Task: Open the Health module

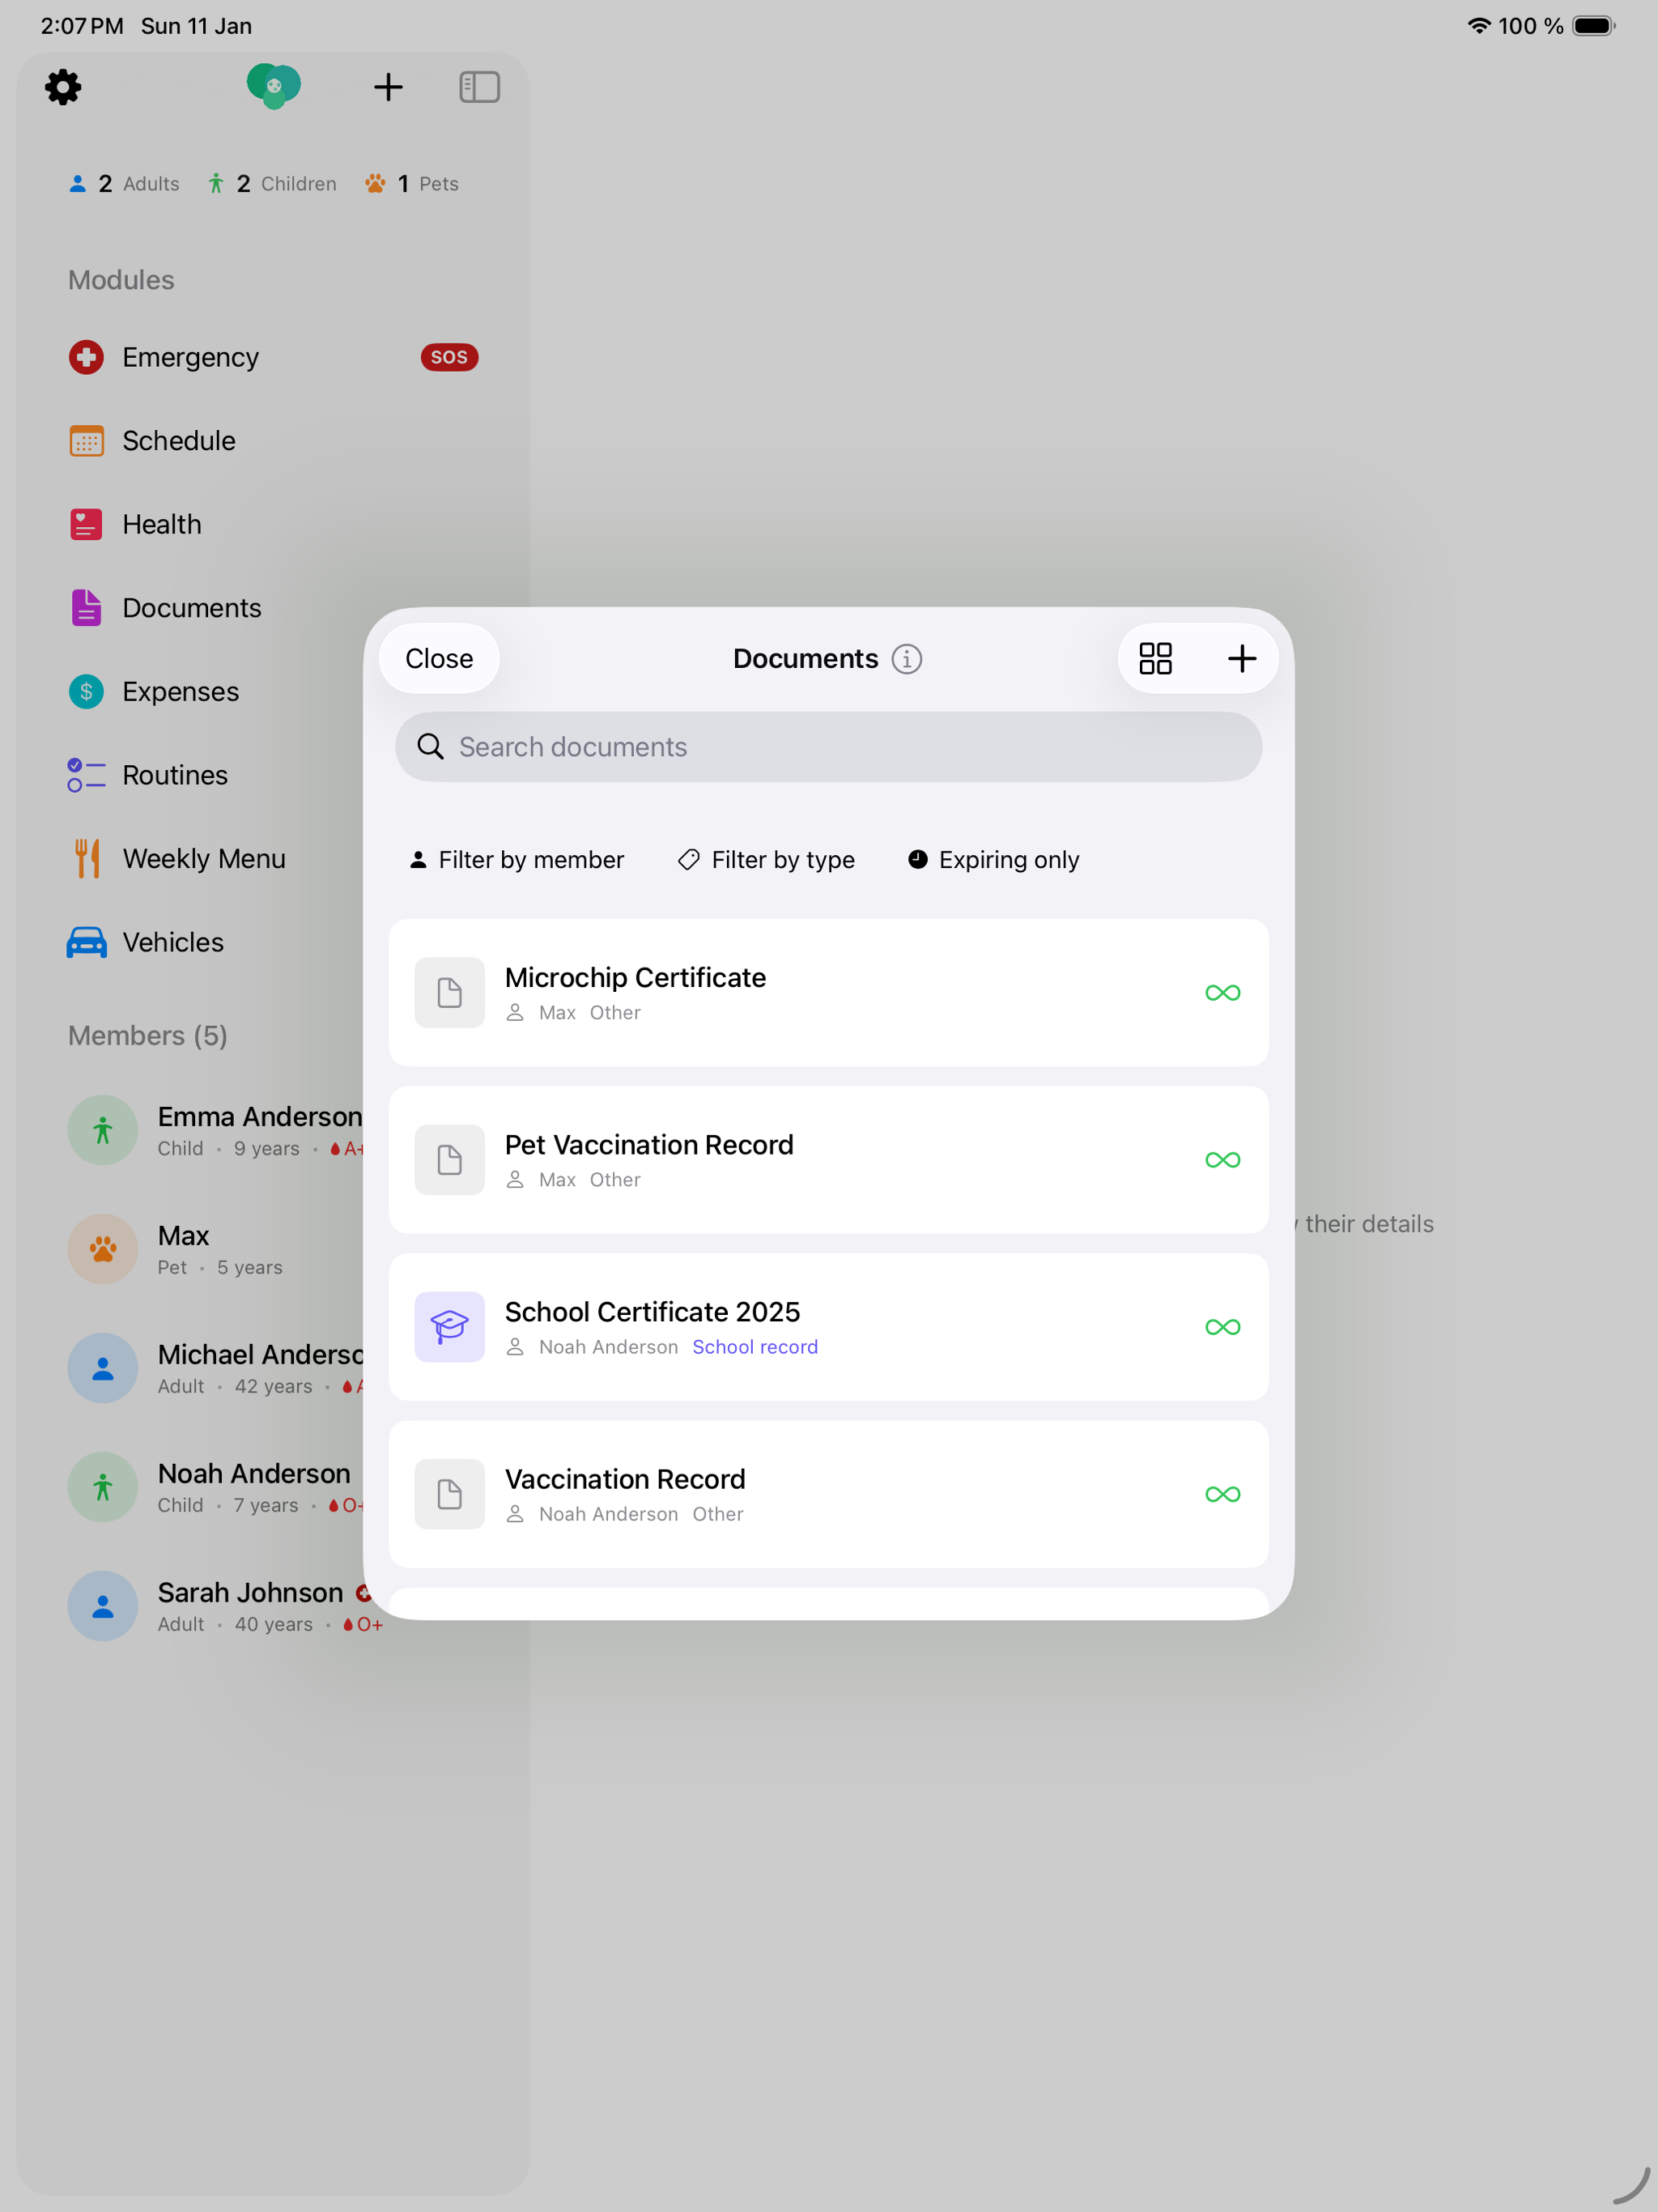Action: 273,524
